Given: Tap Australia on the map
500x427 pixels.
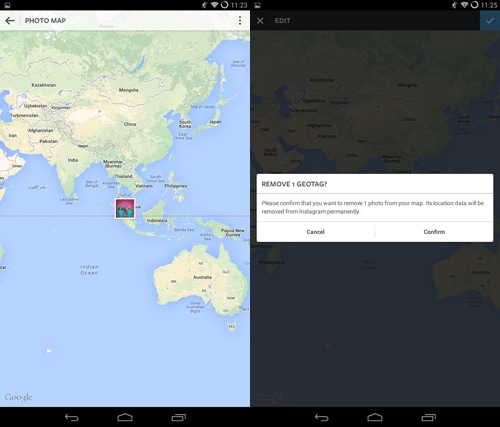Looking at the screenshot, I should [x=202, y=277].
